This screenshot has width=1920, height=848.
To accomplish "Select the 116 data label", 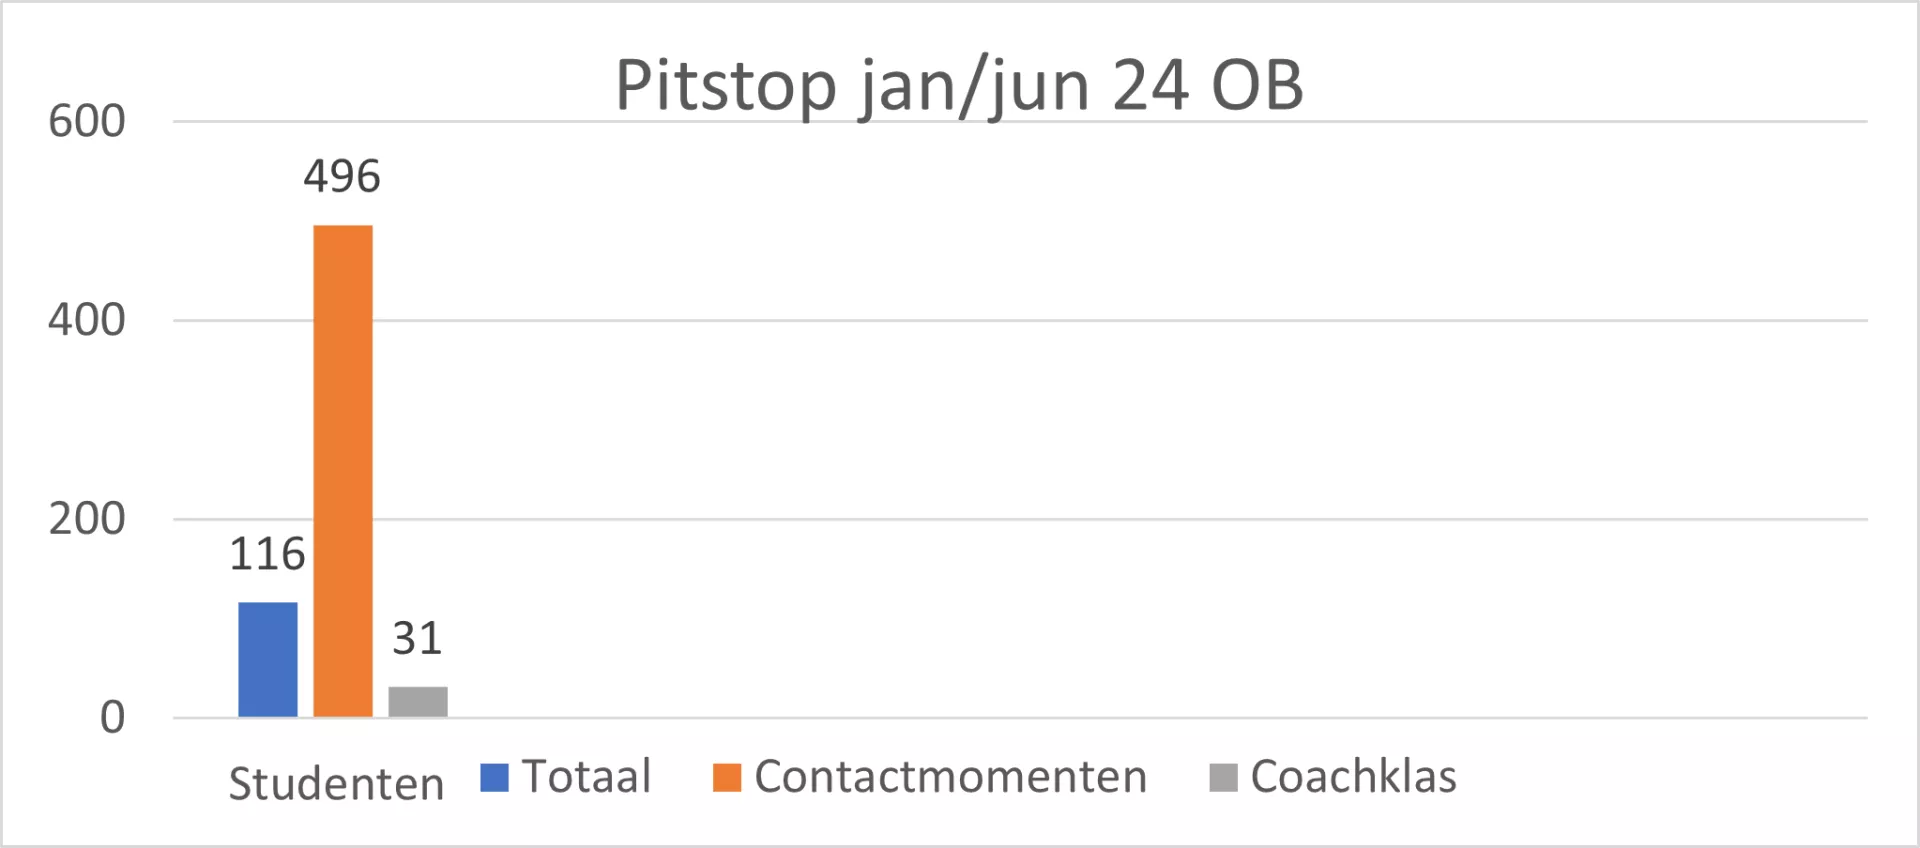I will click(267, 554).
